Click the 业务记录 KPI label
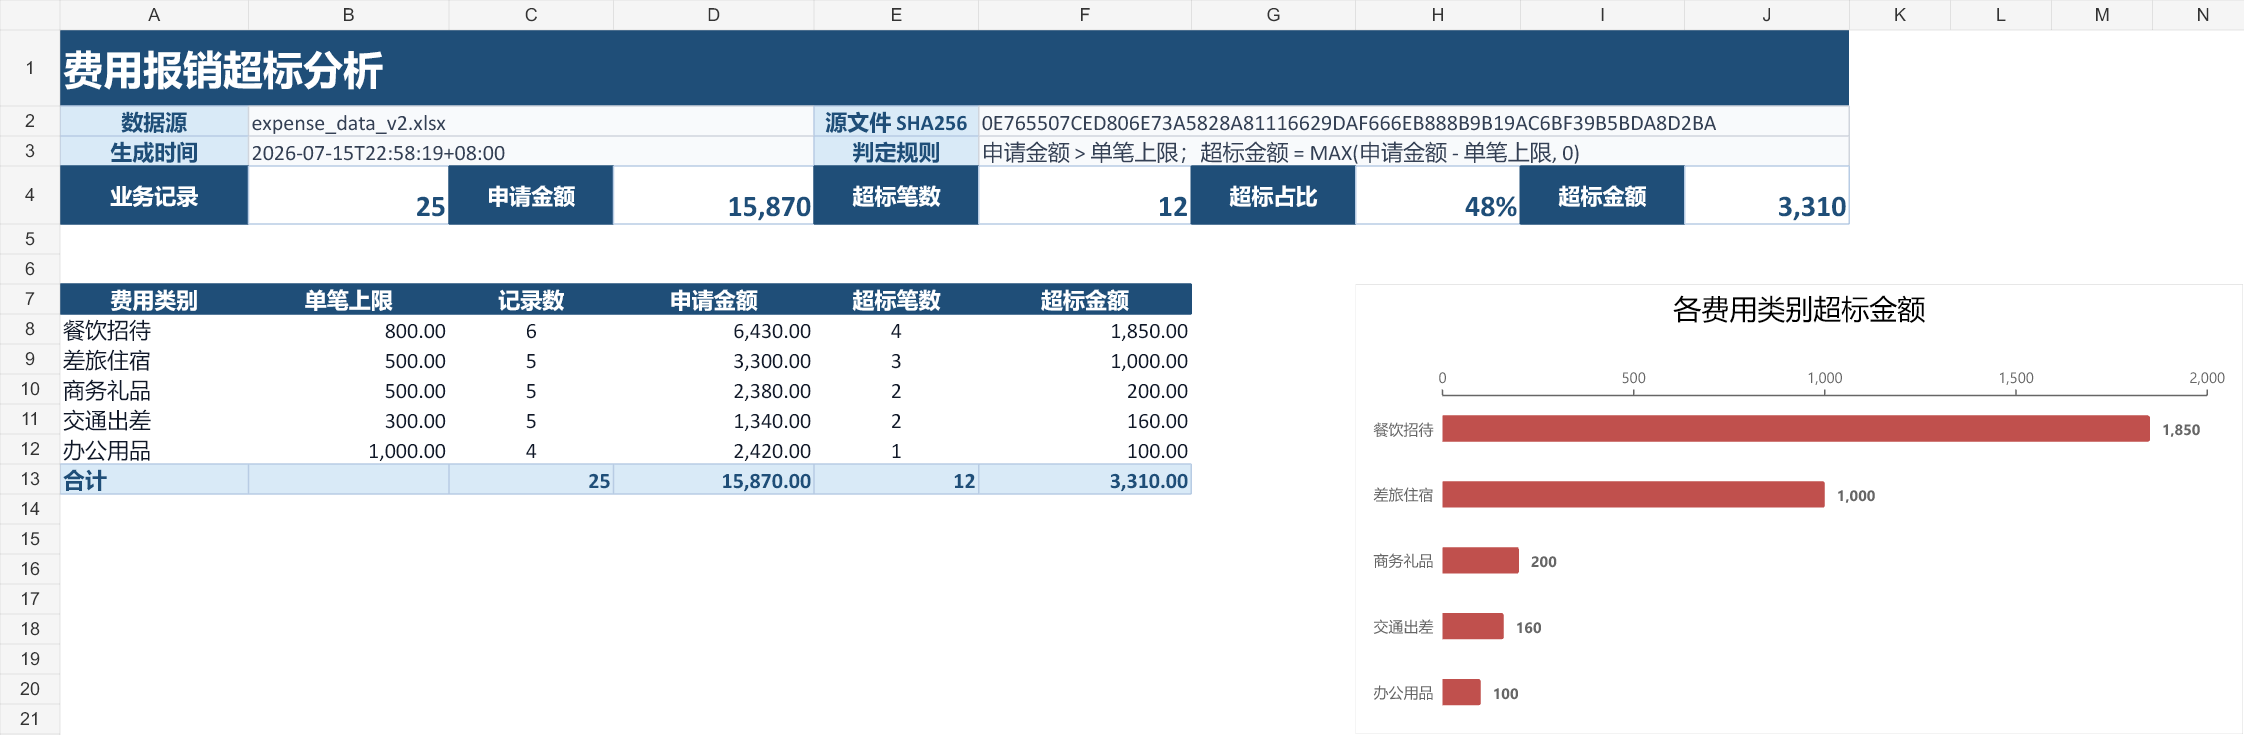The width and height of the screenshot is (2244, 735). 154,196
